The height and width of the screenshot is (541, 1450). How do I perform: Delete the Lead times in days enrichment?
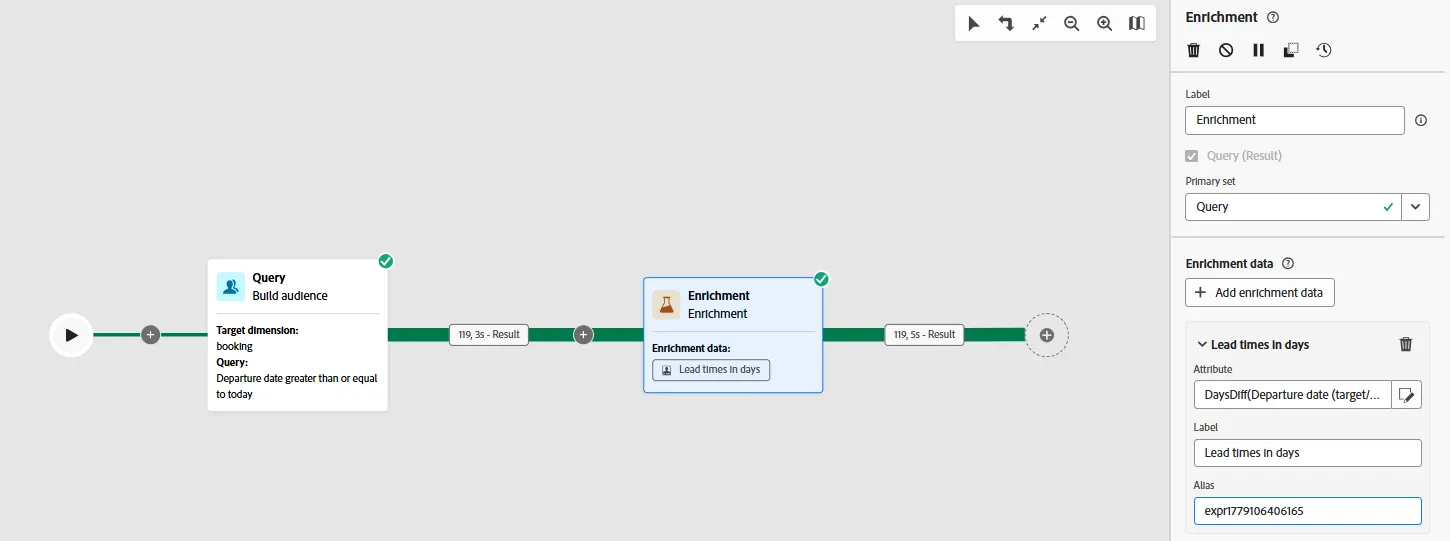point(1406,344)
